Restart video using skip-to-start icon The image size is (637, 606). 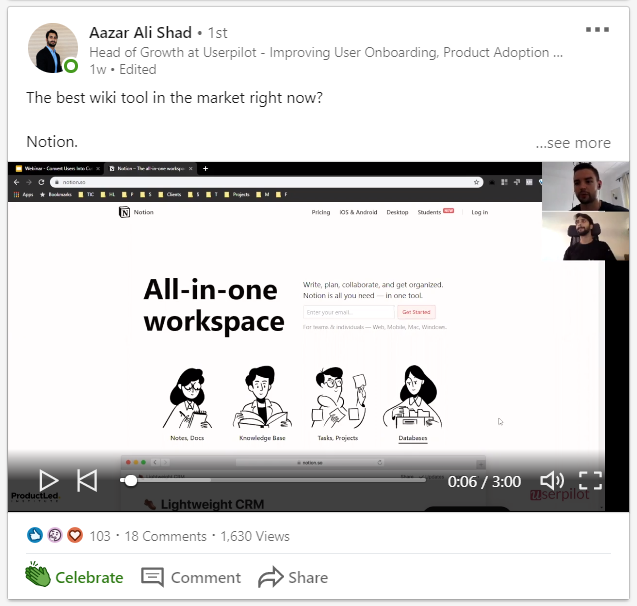[x=87, y=481]
